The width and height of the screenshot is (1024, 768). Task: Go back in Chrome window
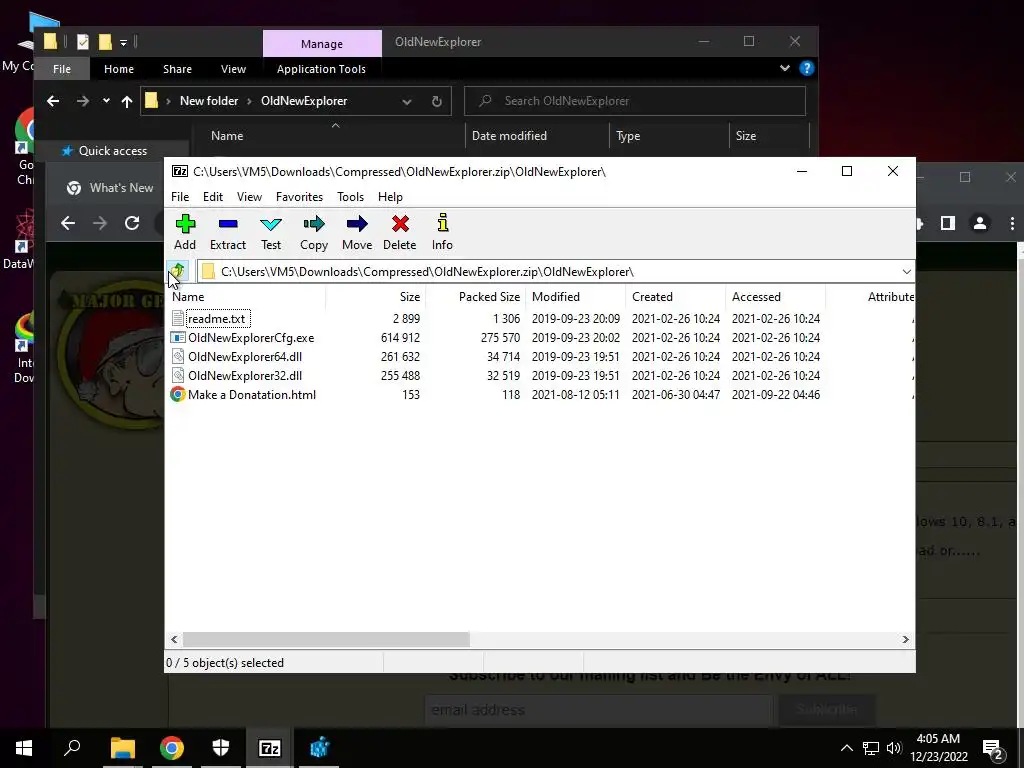68,223
